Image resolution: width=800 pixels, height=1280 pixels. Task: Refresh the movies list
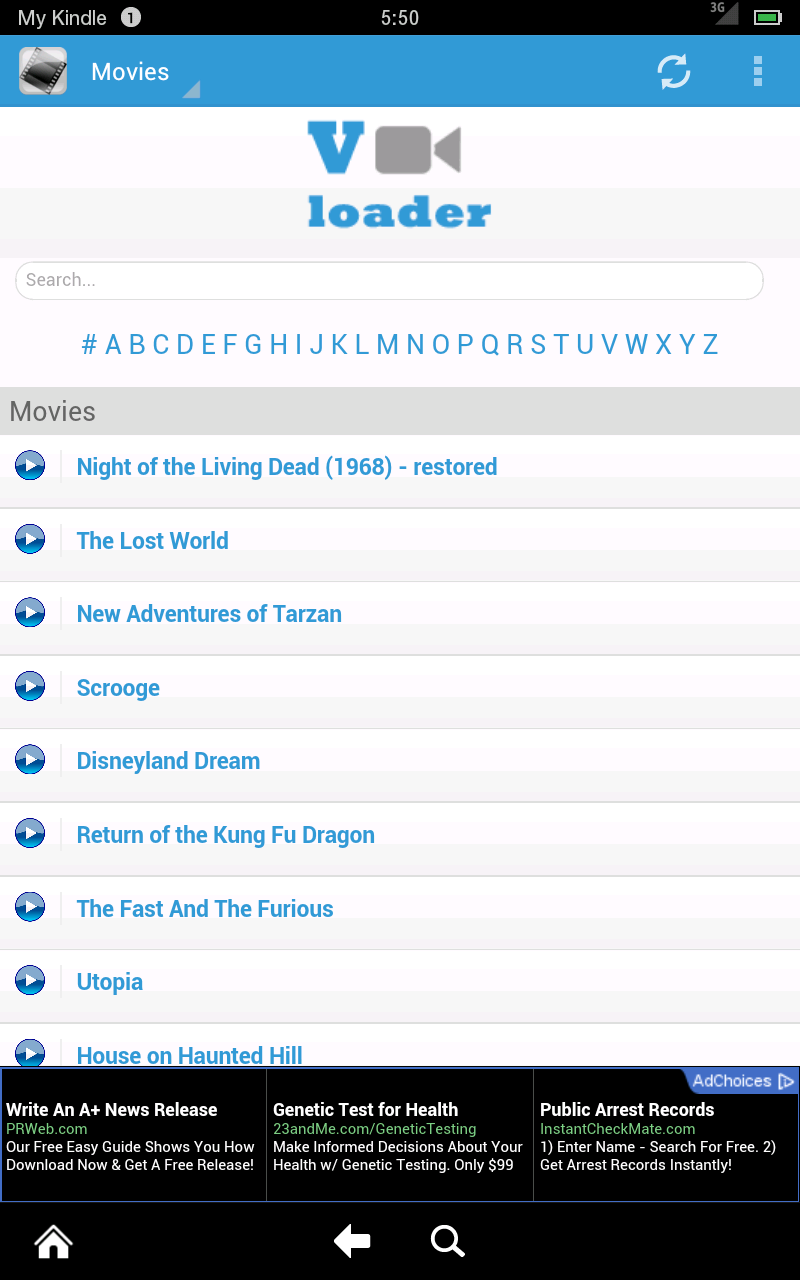[x=673, y=72]
